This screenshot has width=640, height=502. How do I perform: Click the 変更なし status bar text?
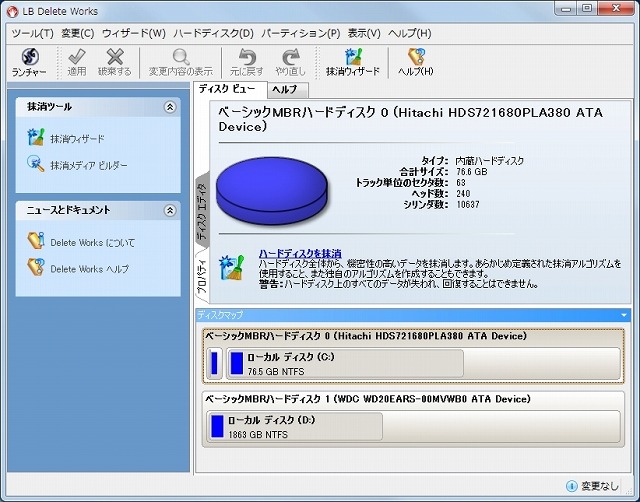click(600, 486)
